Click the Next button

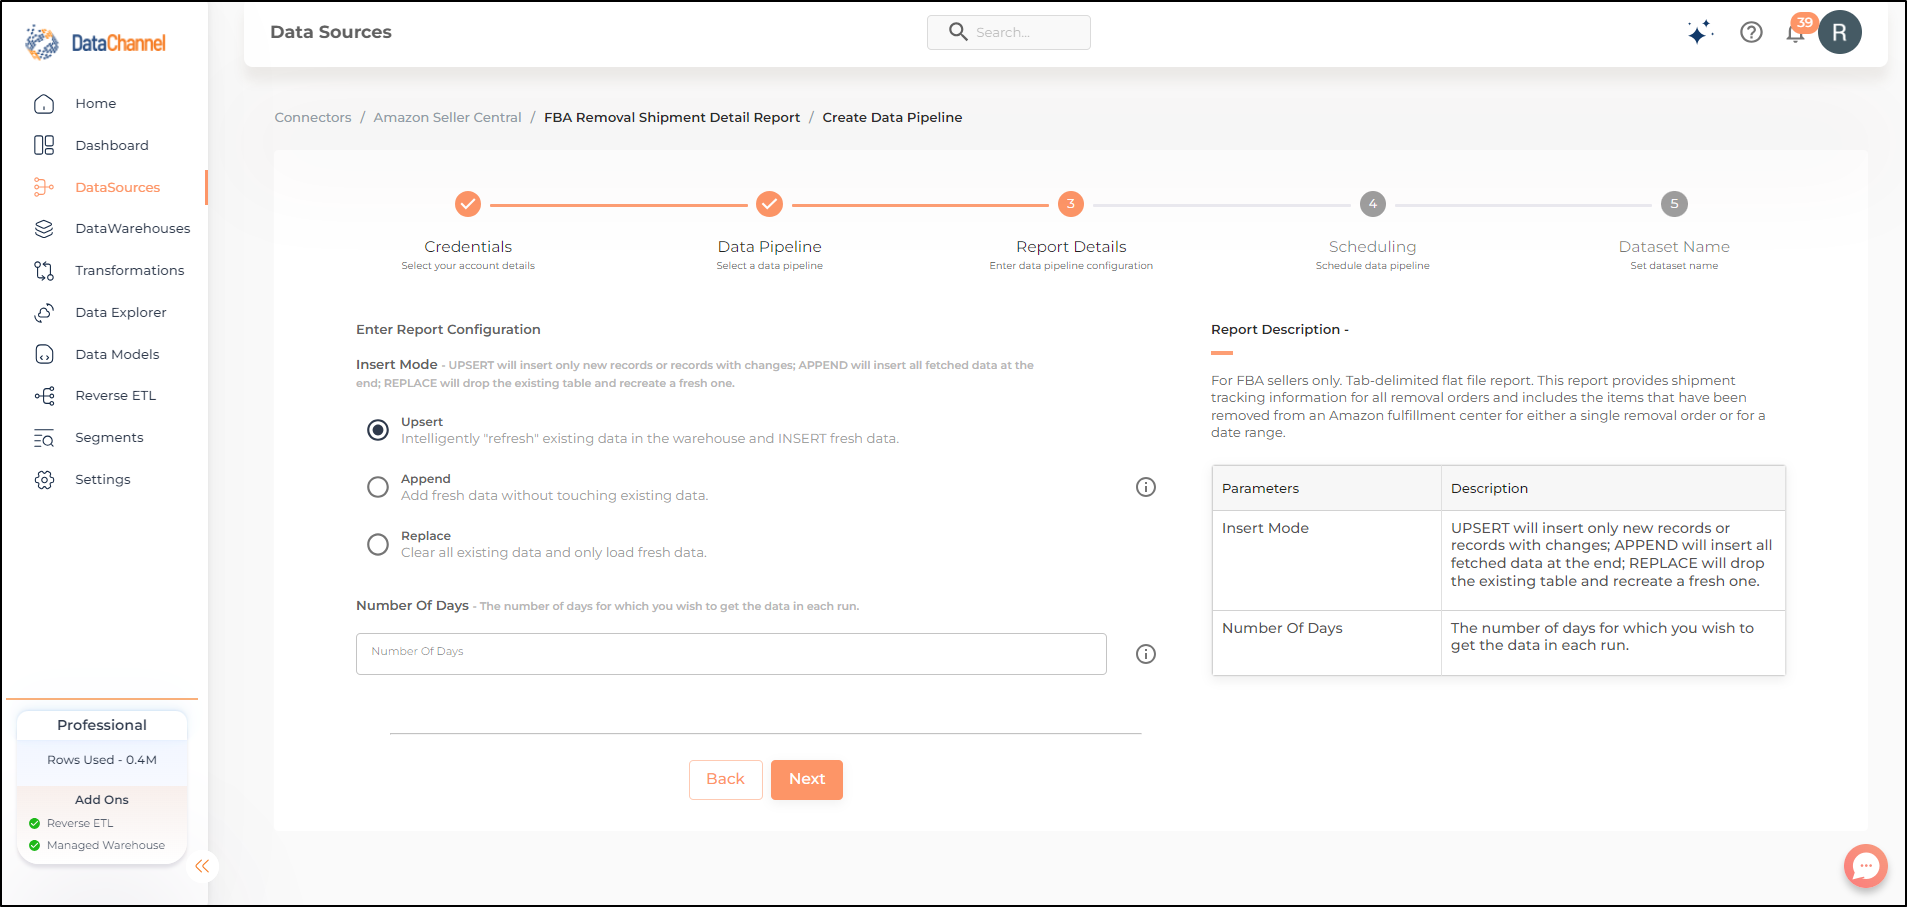tap(807, 780)
